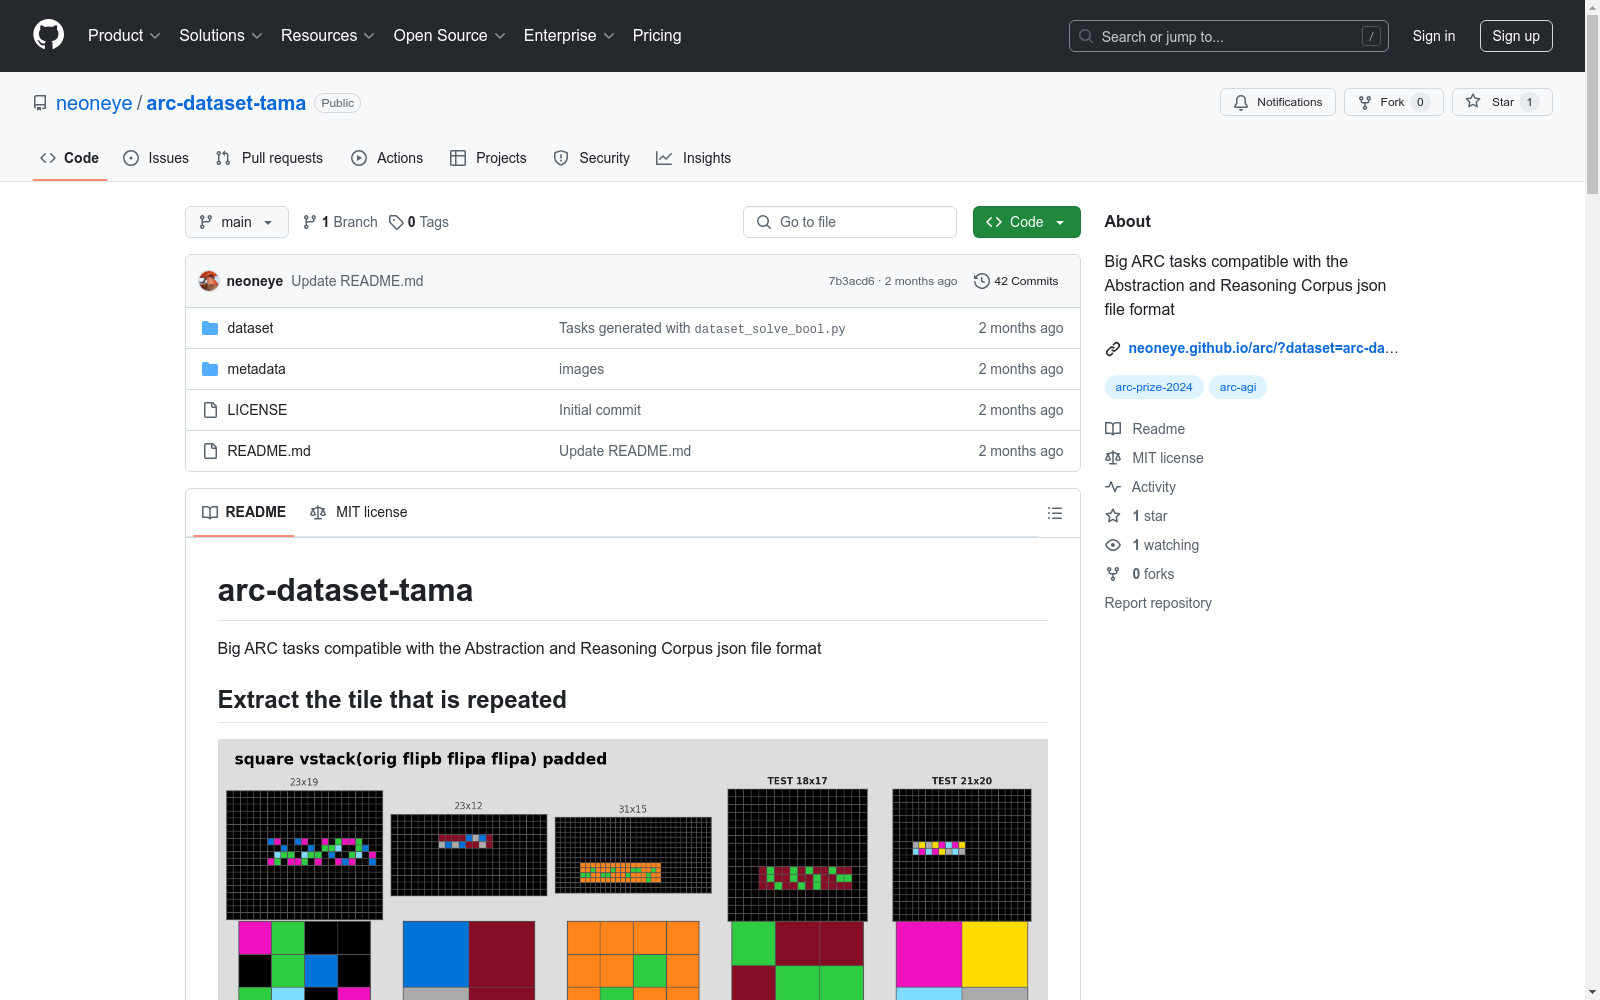Open the 'Initial commit' message link
The width and height of the screenshot is (1600, 1000).
(600, 410)
